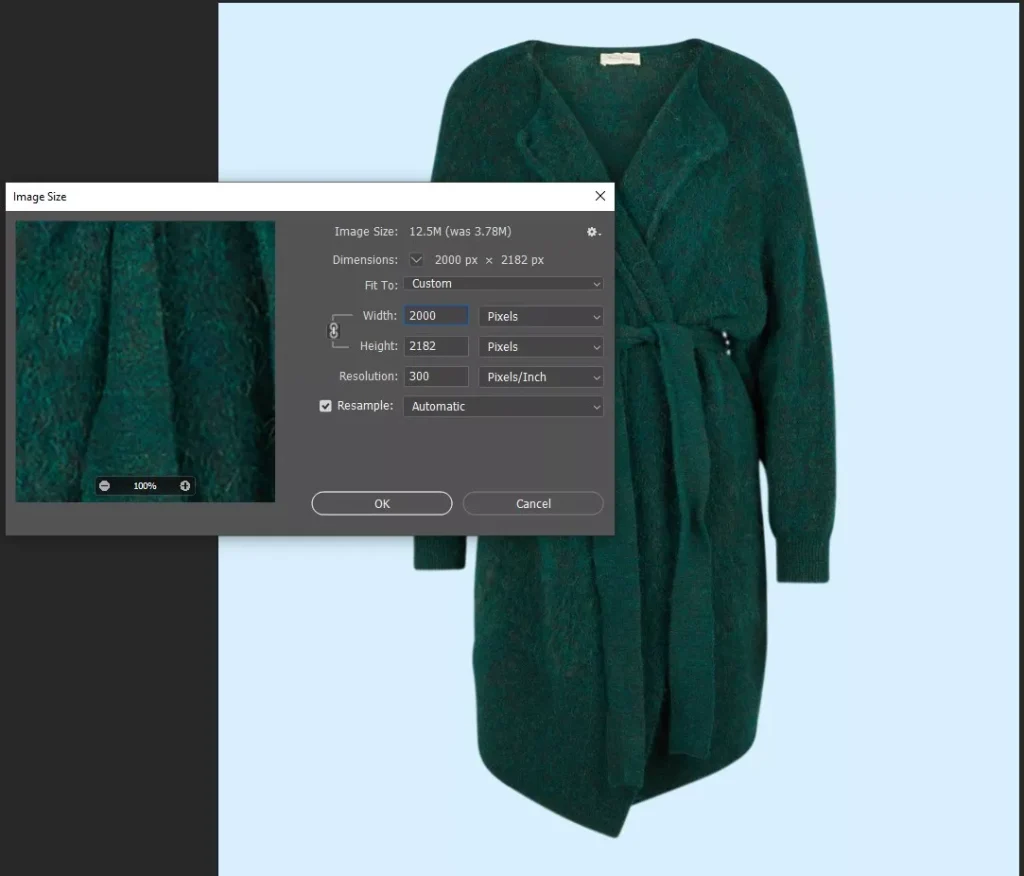Viewport: 1024px width, 876px height.
Task: Uncheck the Resample checkbox
Action: [x=325, y=406]
